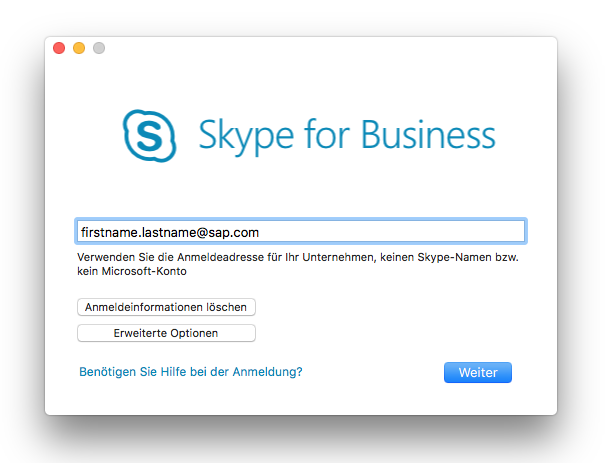Continue with the blue "Weiter" button

pos(478,372)
